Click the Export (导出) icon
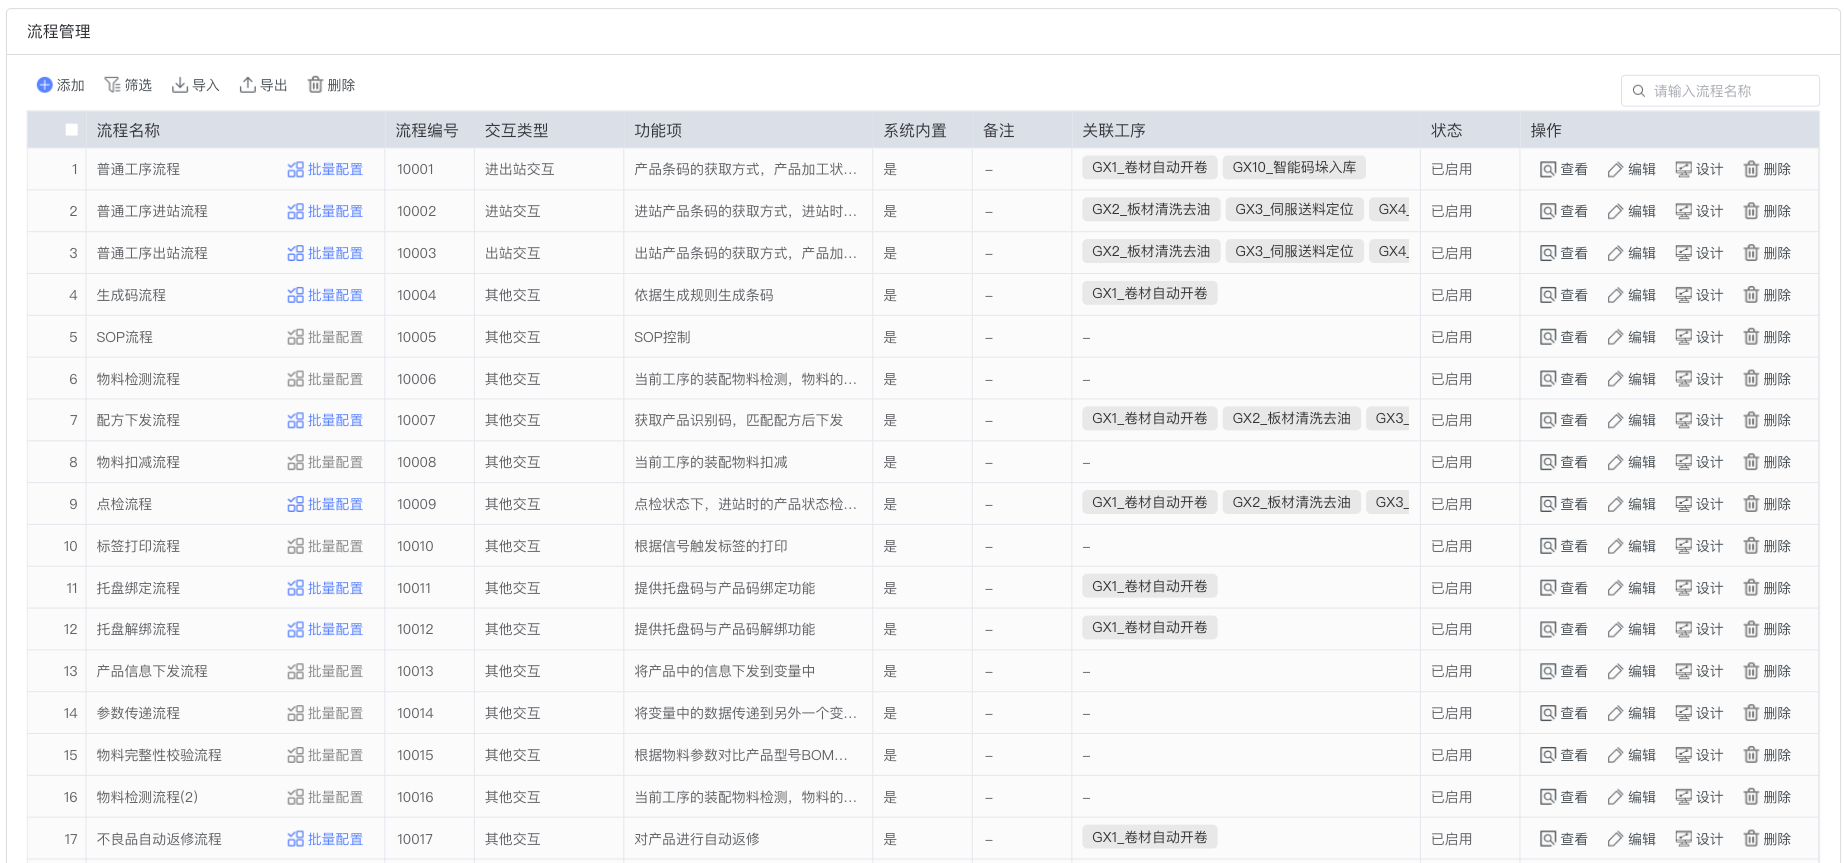 click(x=247, y=85)
